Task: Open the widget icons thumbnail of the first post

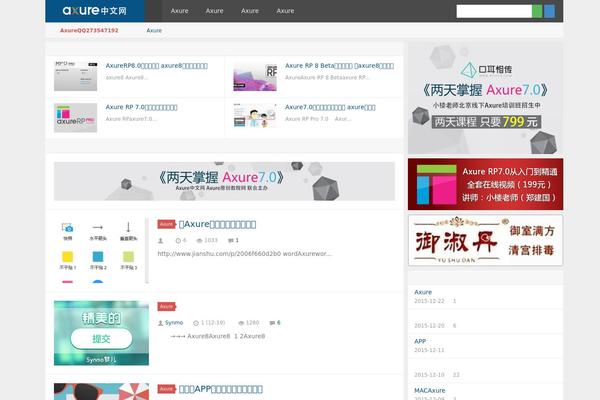Action: pos(99,251)
